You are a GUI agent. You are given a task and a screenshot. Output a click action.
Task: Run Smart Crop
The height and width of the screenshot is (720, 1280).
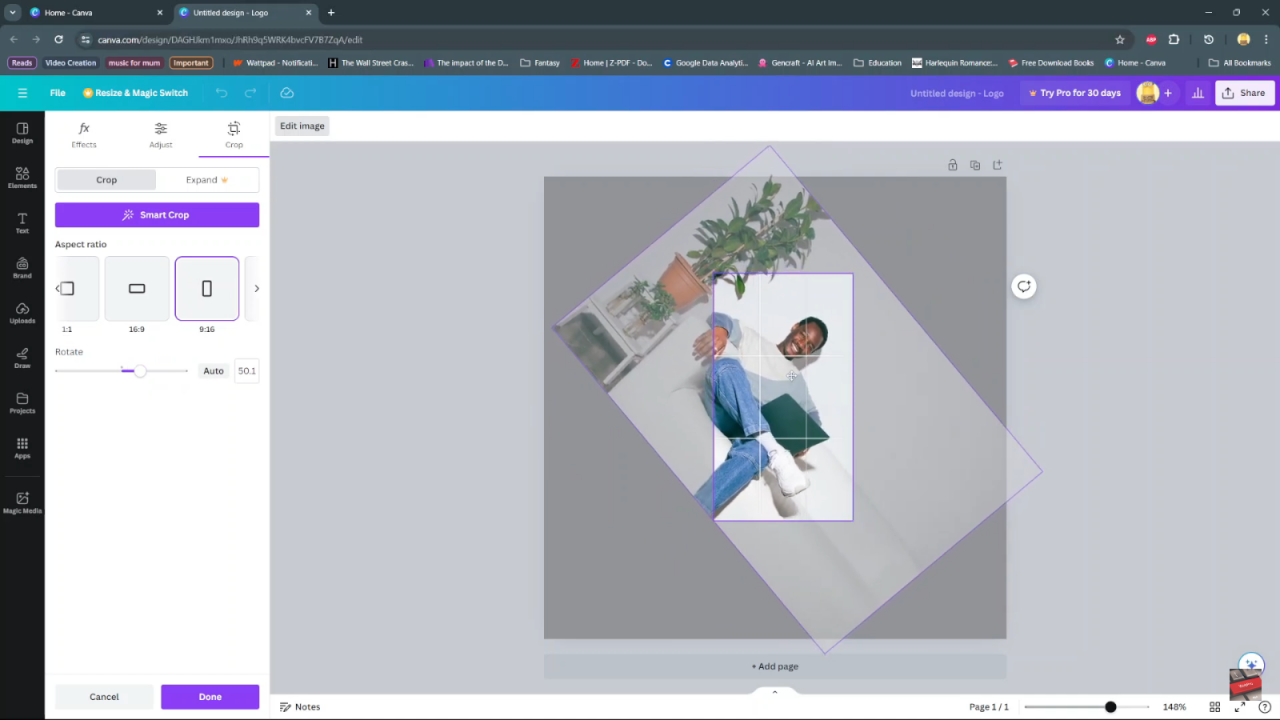coord(157,215)
